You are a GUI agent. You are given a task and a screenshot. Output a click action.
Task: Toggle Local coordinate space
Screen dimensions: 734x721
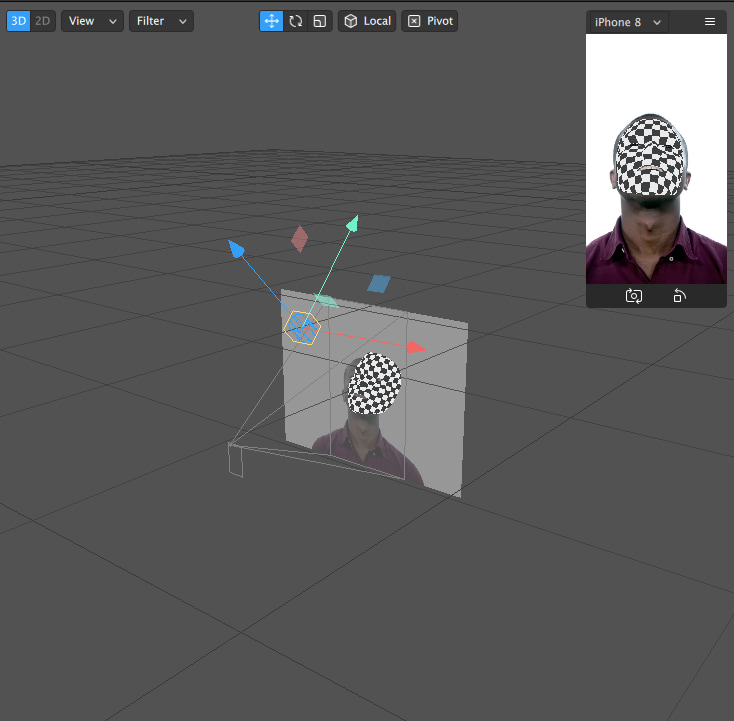click(x=367, y=21)
